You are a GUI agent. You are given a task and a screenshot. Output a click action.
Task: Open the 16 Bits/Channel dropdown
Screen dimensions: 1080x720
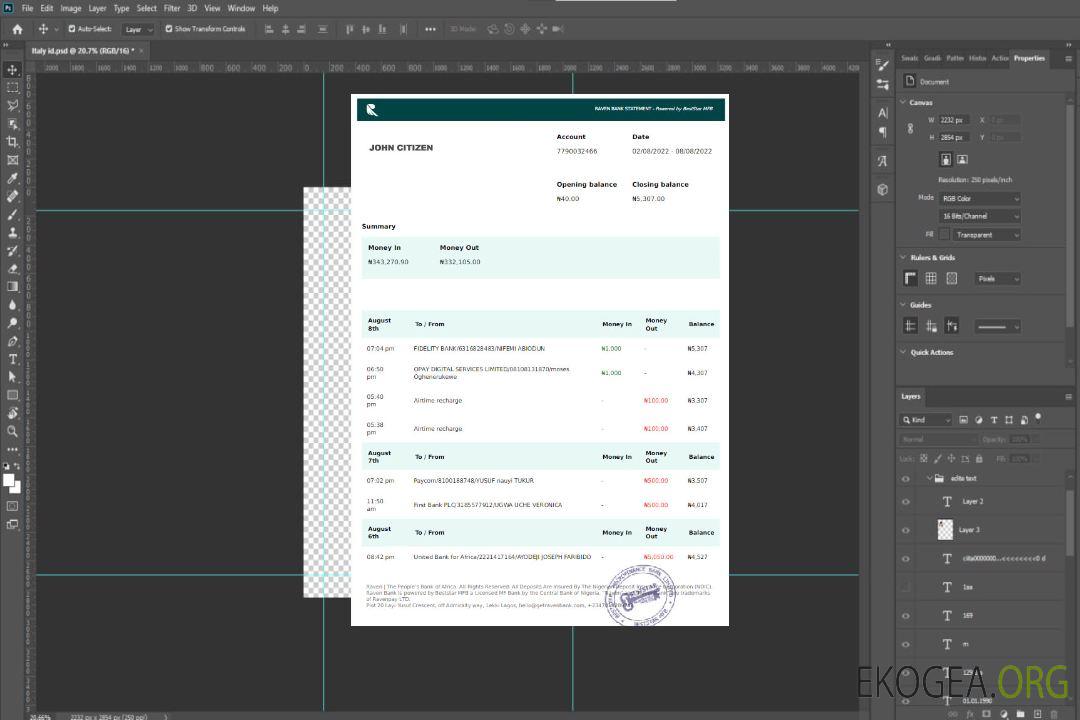[x=979, y=216]
